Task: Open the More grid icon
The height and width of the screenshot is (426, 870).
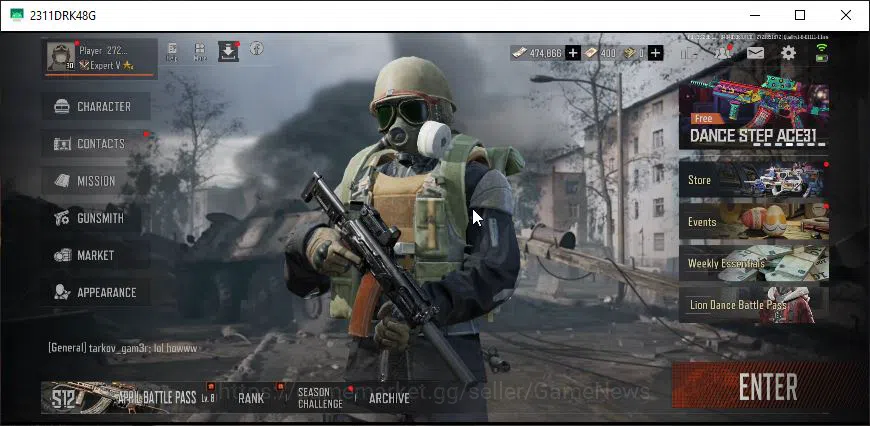Action: [200, 51]
